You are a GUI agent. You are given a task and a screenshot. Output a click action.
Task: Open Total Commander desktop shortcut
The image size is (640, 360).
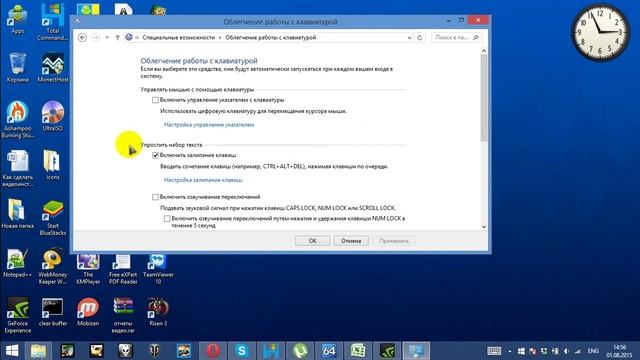coord(53,22)
